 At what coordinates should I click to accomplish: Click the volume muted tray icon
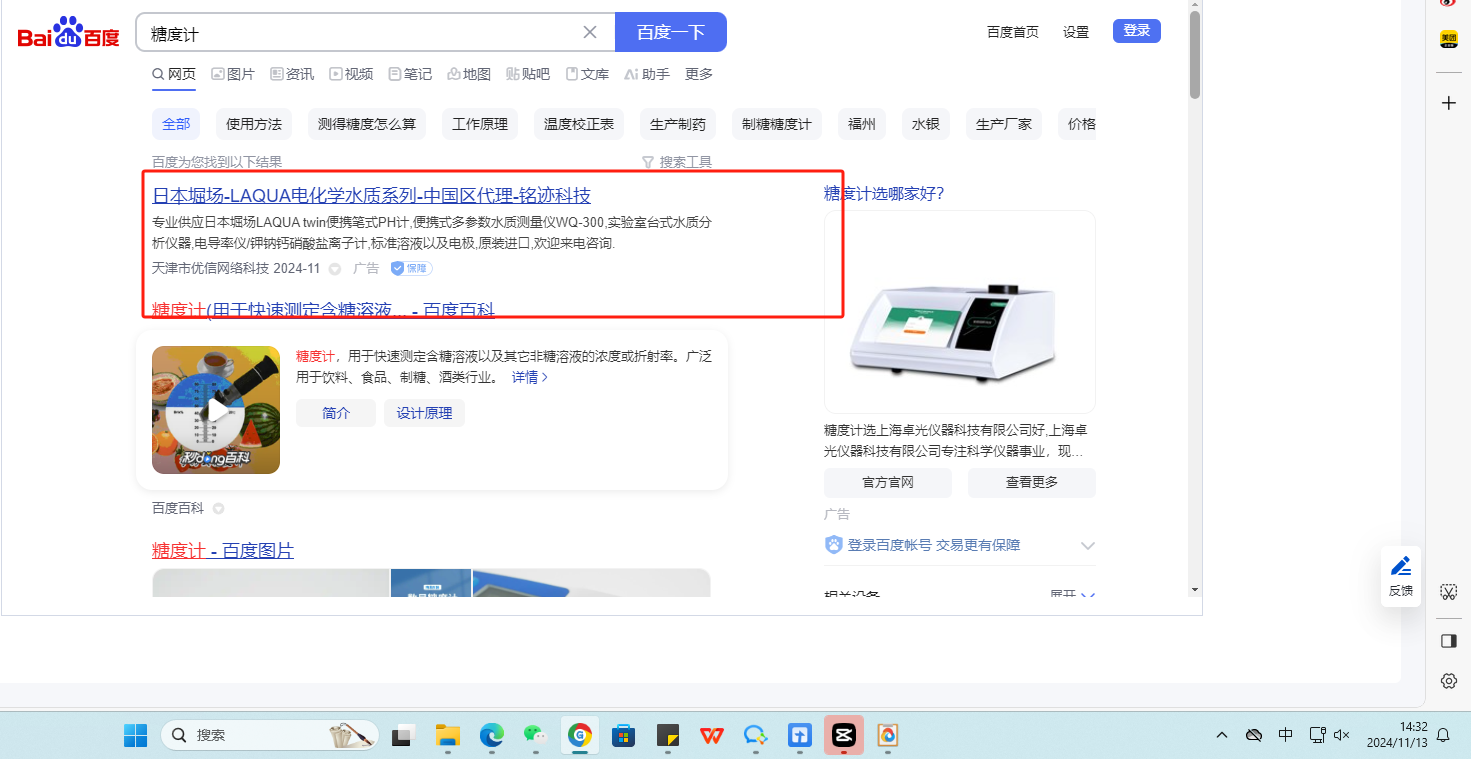tap(1343, 735)
